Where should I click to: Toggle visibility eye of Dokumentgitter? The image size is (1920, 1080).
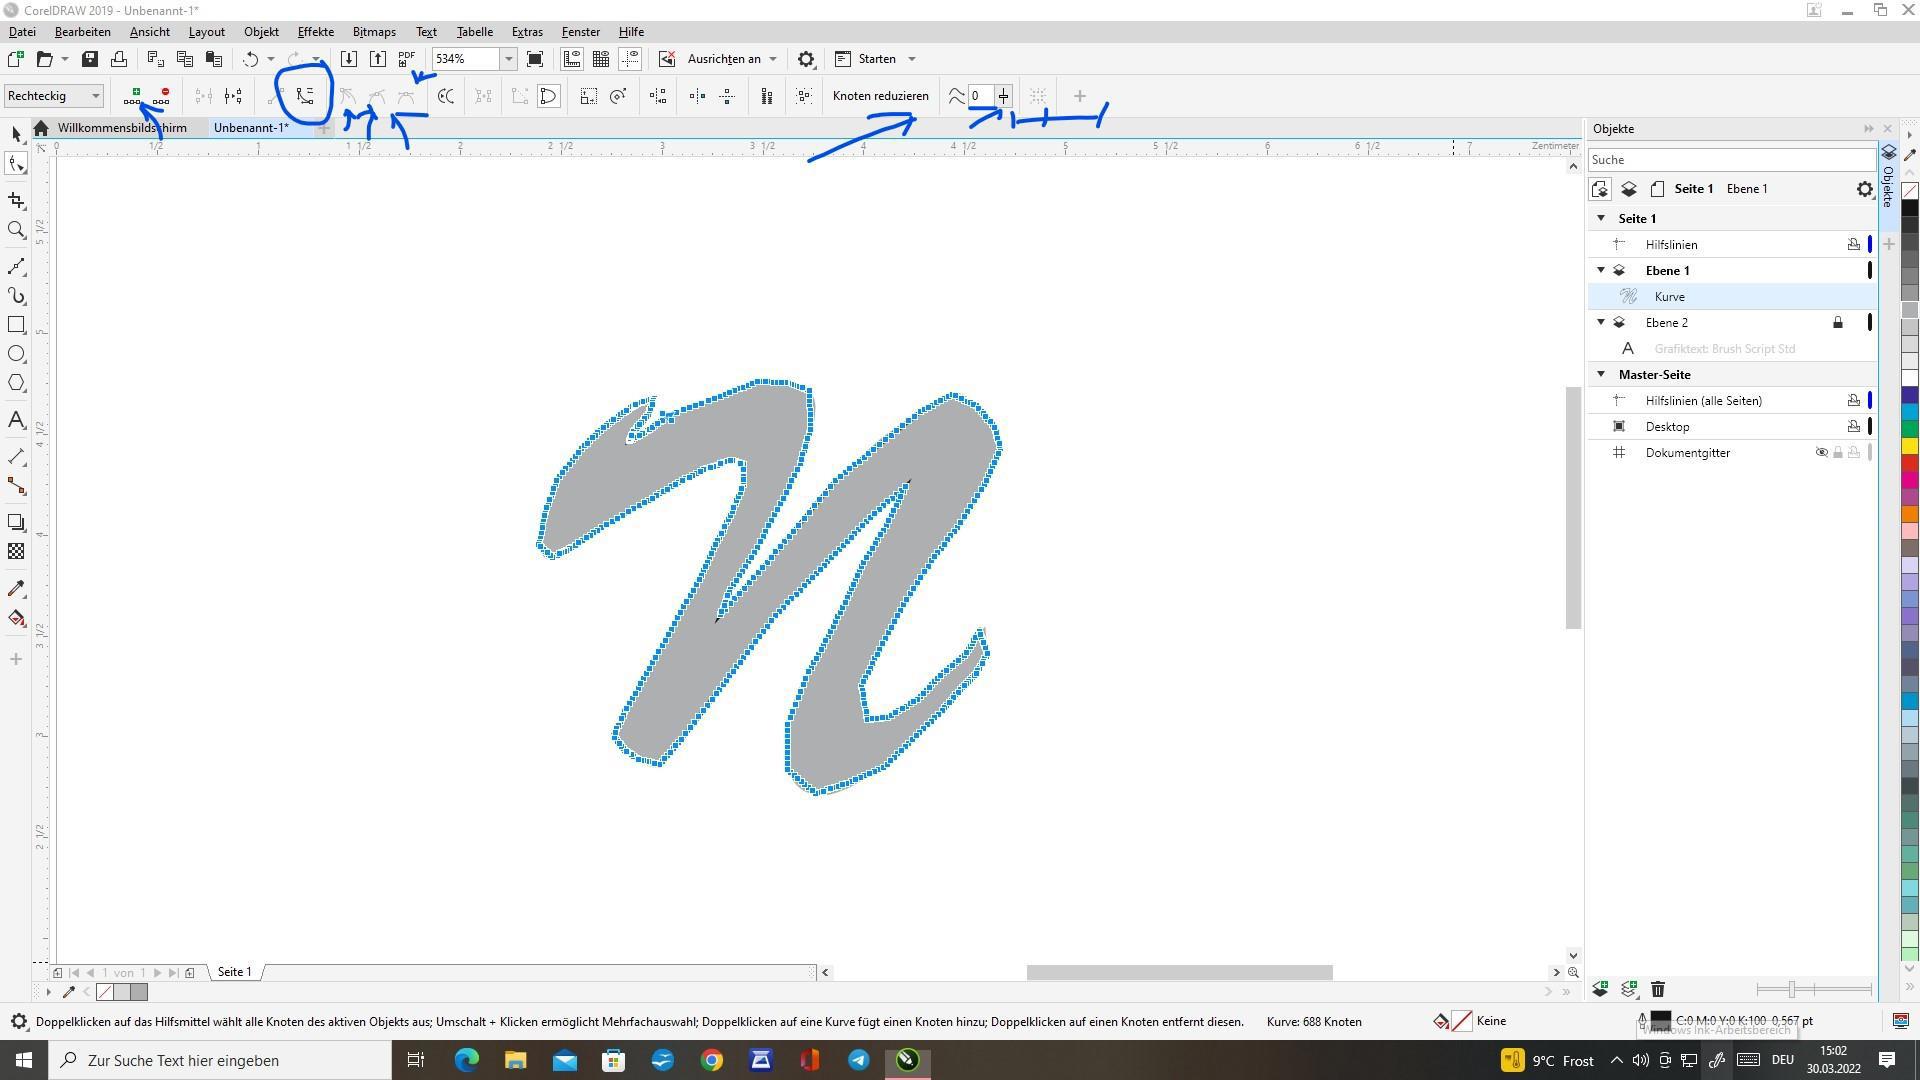point(1821,453)
